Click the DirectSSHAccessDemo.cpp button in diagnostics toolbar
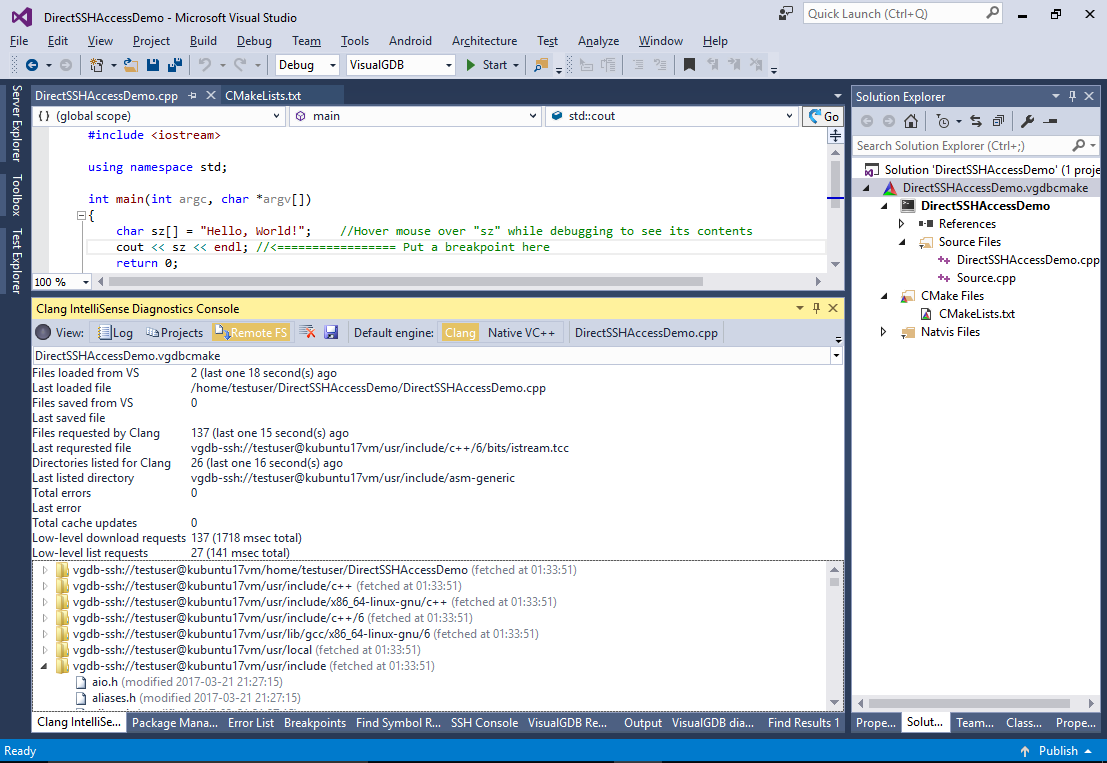Viewport: 1107px width, 763px height. click(x=646, y=332)
